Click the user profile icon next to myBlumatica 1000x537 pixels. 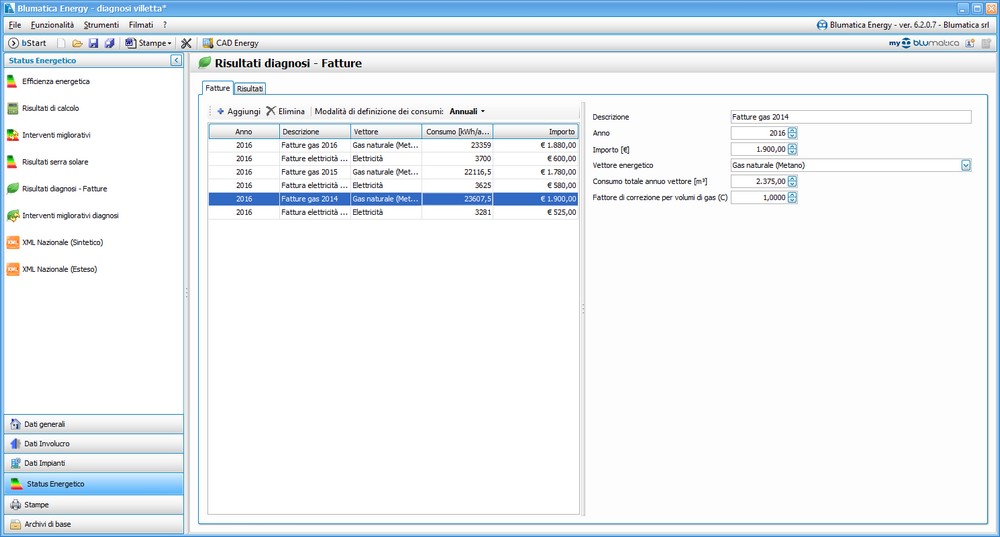point(970,43)
